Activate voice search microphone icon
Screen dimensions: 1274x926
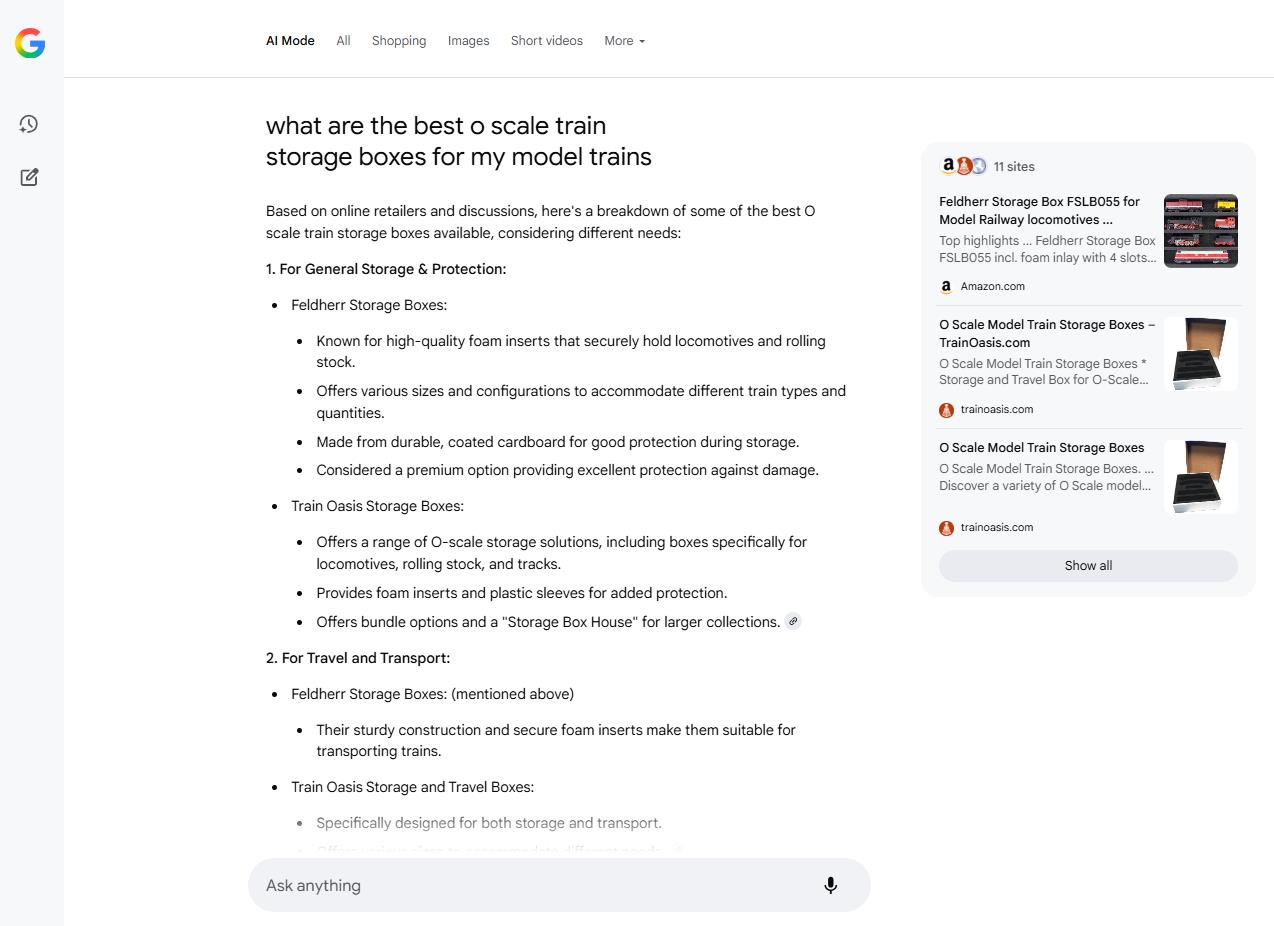coord(830,885)
